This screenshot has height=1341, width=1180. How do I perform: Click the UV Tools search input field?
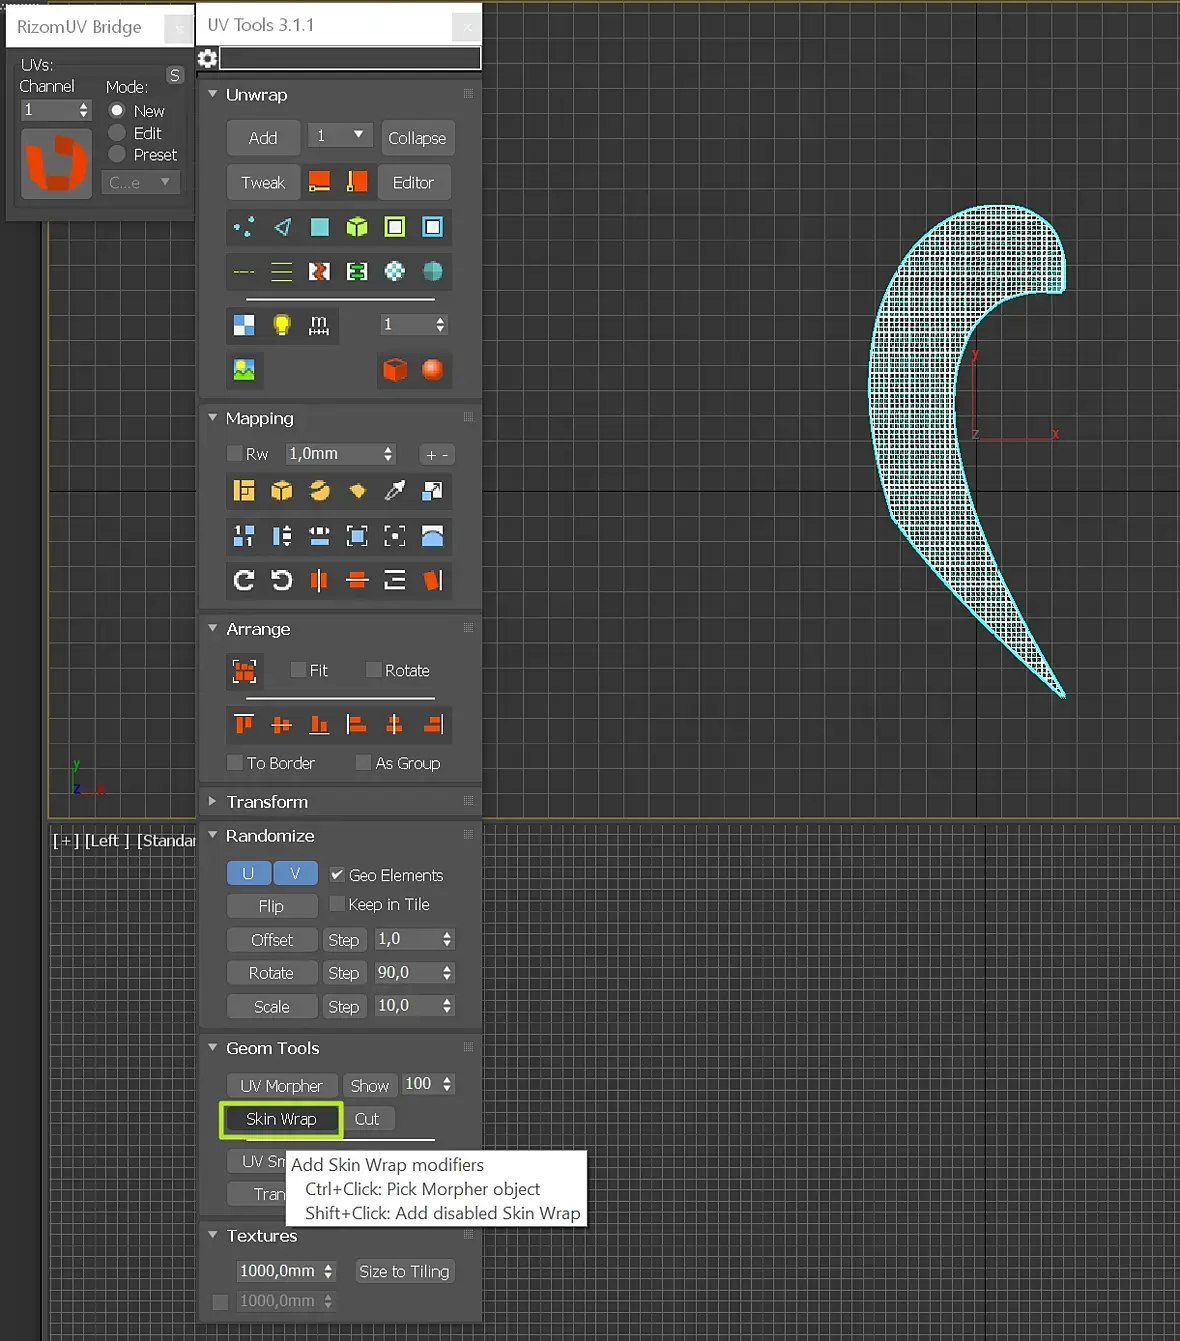pos(350,59)
